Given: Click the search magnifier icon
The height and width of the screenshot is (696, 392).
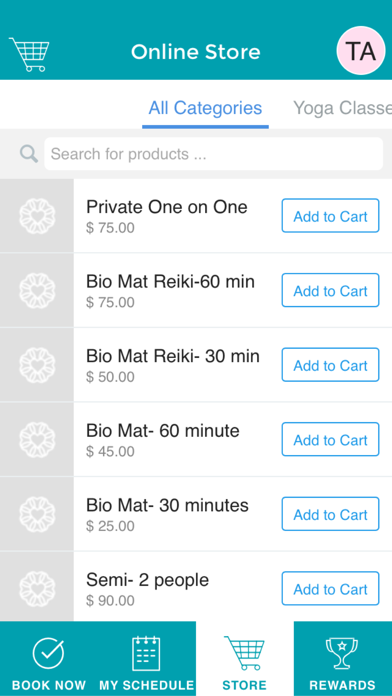Looking at the screenshot, I should pyautogui.click(x=29, y=154).
